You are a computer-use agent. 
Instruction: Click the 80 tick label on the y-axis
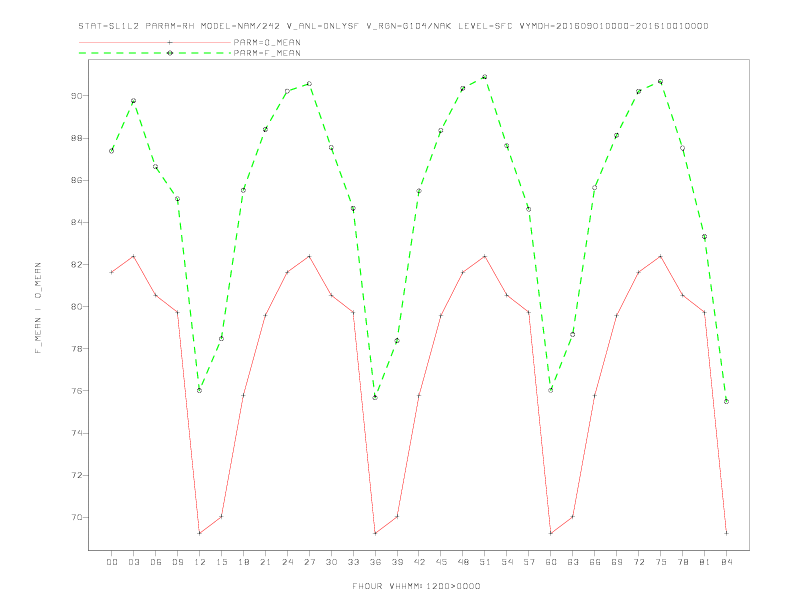coord(76,307)
